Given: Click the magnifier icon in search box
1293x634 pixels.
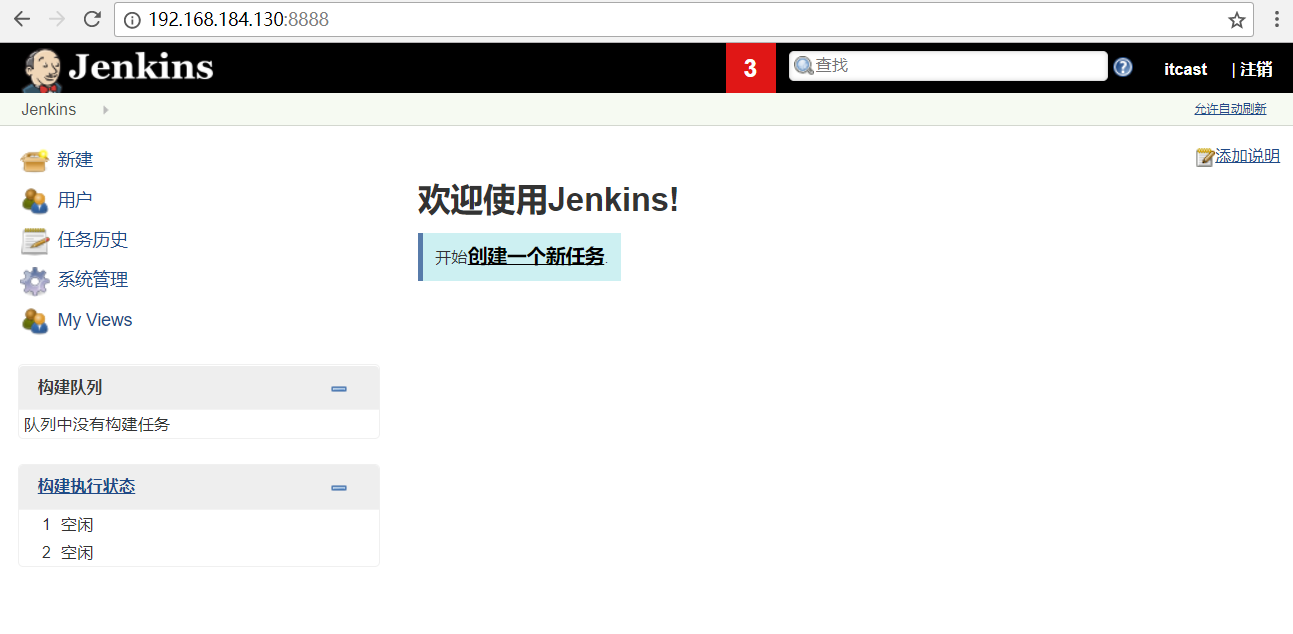Looking at the screenshot, I should (x=803, y=66).
